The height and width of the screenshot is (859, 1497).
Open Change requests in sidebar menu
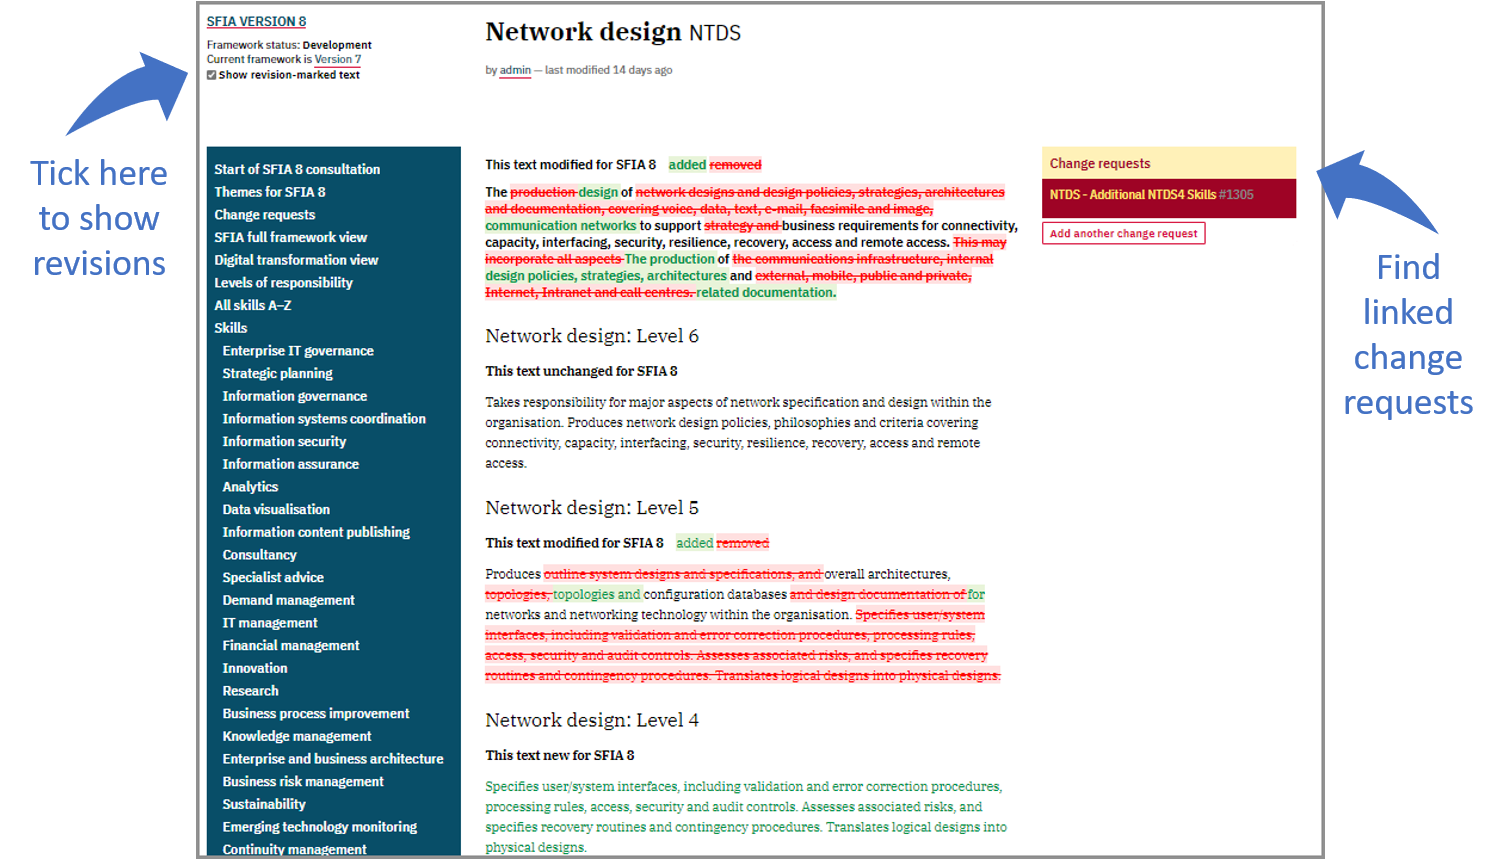point(264,215)
